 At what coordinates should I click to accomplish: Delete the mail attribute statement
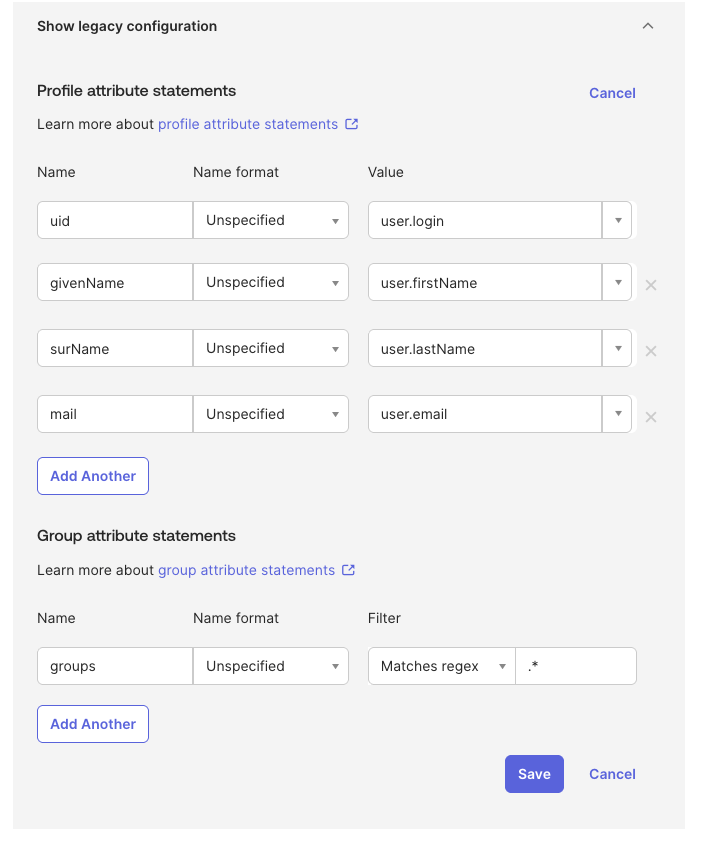tap(650, 417)
